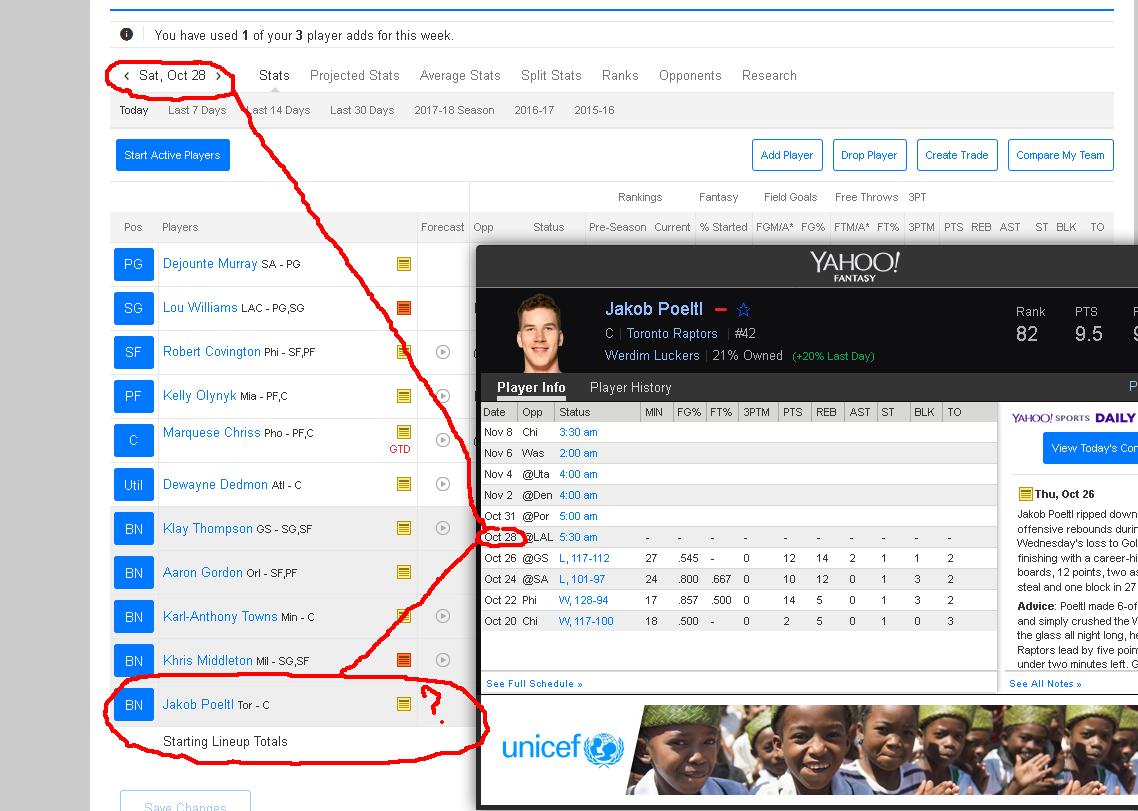
Task: Click BN position button for Jakob Poeltl
Action: pyautogui.click(x=134, y=704)
